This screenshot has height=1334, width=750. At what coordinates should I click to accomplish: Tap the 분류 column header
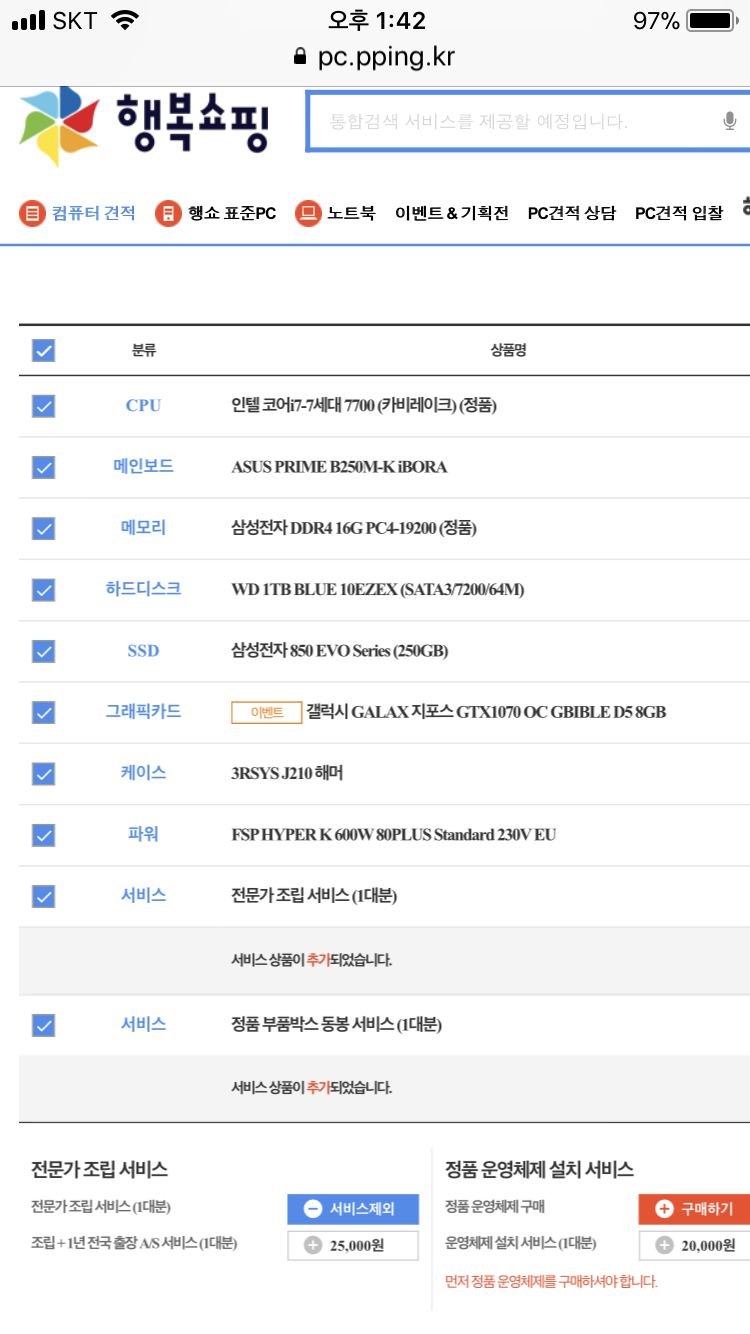click(143, 351)
